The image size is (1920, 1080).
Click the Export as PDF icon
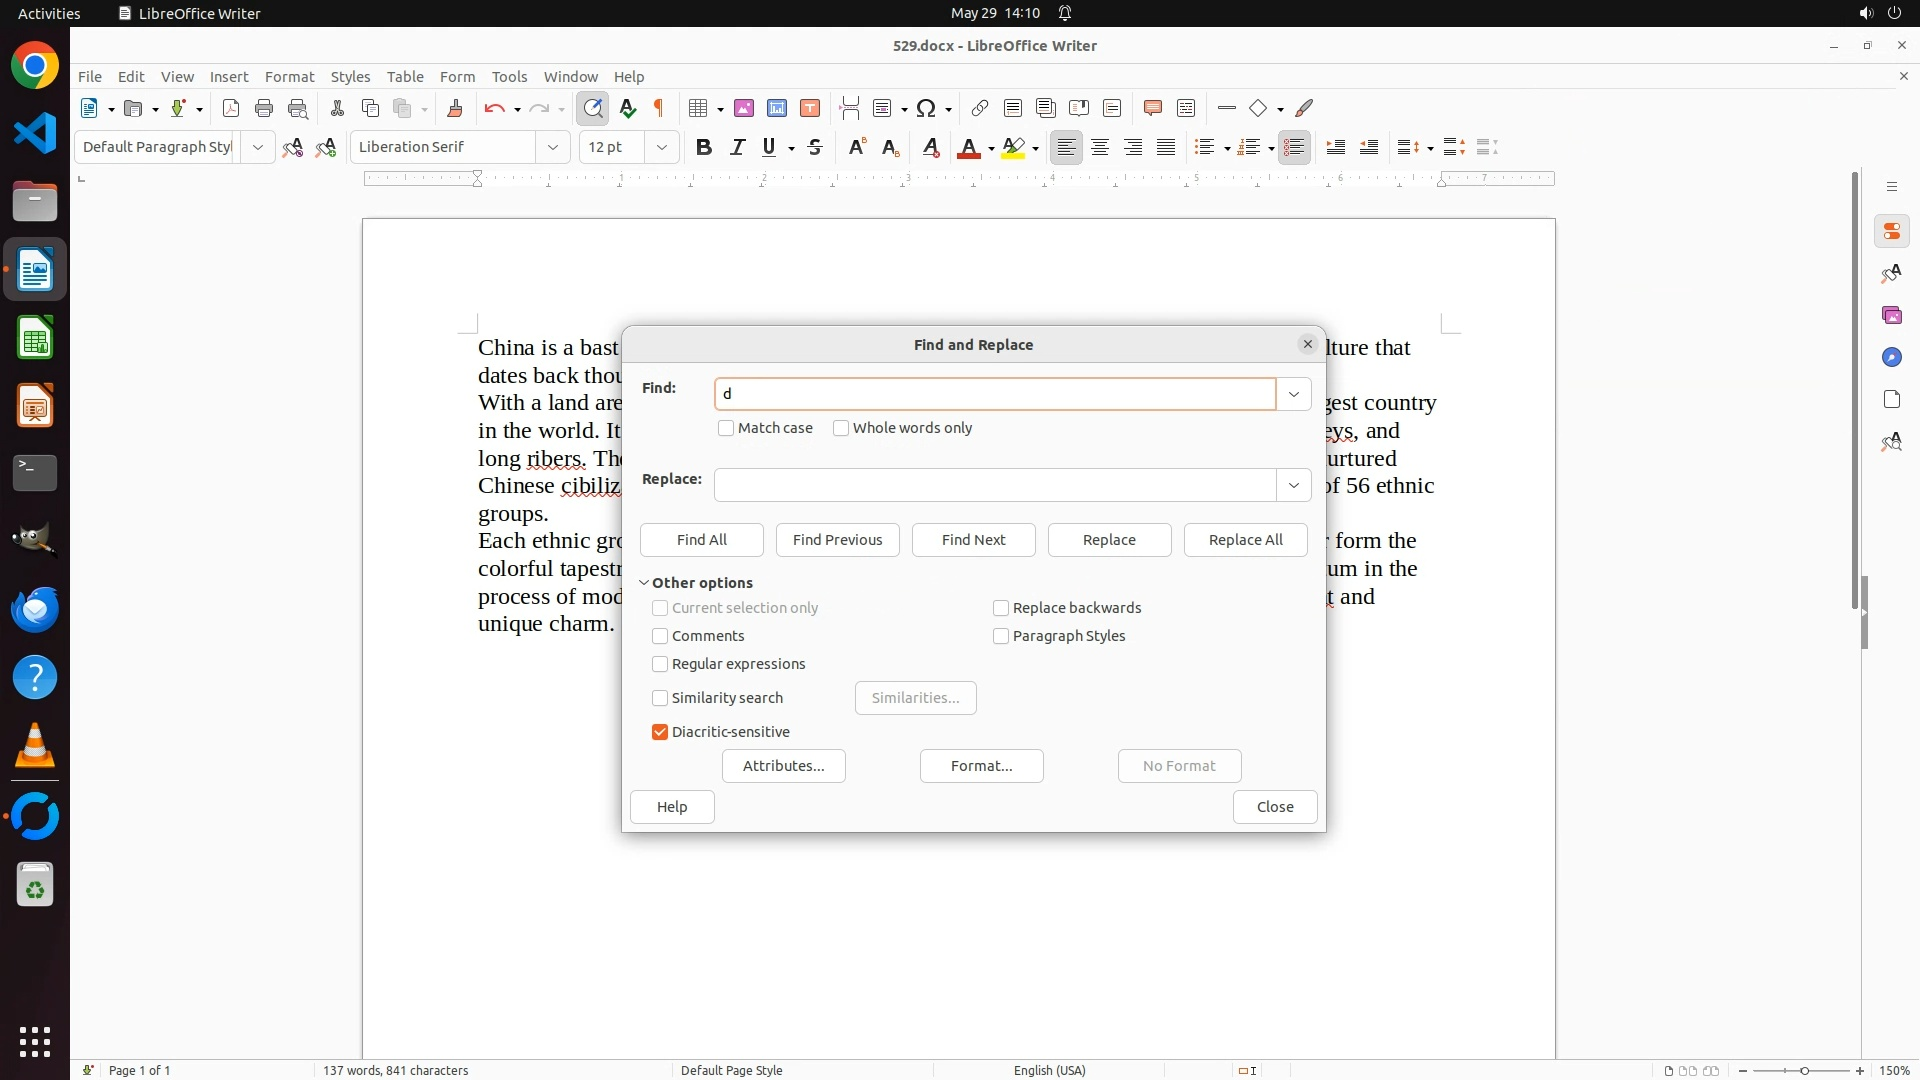click(x=231, y=108)
